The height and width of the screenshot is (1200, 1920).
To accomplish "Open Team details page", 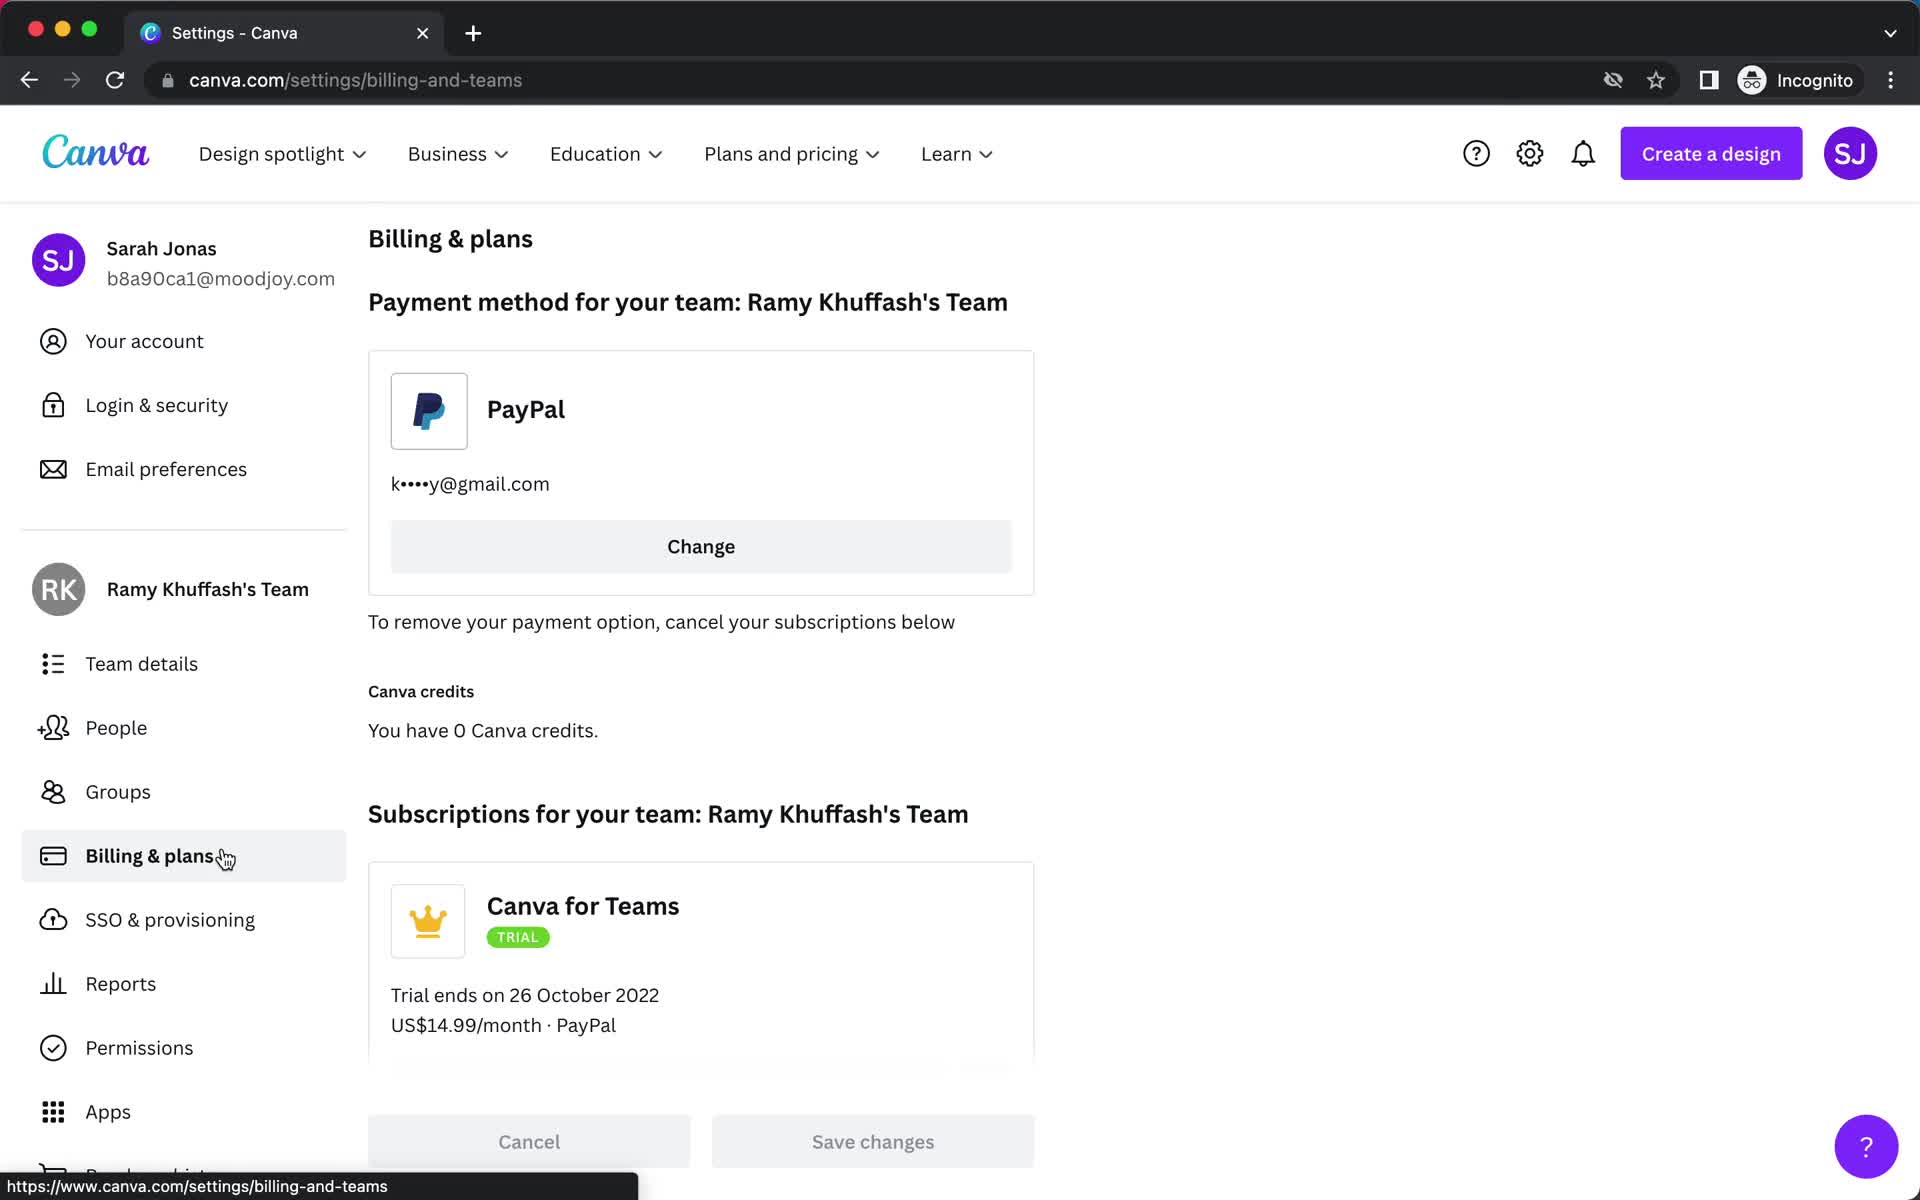I will [184, 664].
